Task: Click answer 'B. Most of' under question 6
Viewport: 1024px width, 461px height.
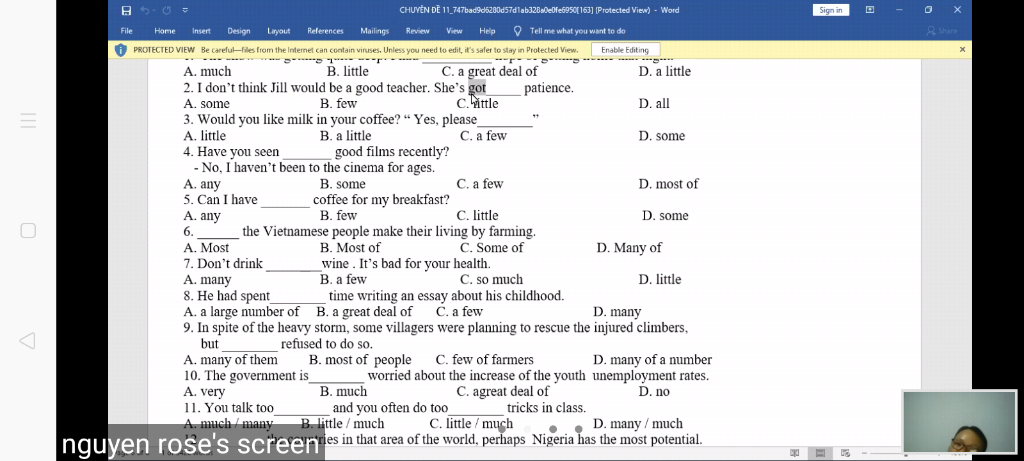Action: click(x=350, y=247)
